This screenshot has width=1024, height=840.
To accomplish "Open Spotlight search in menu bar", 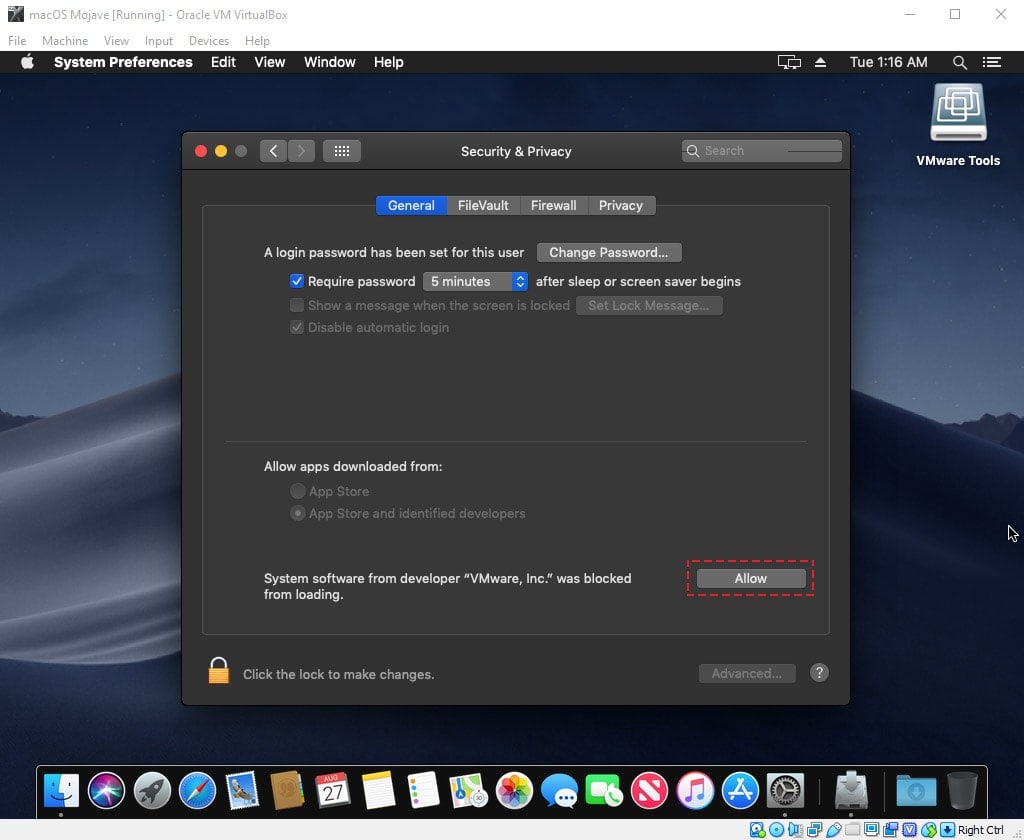I will pyautogui.click(x=959, y=62).
